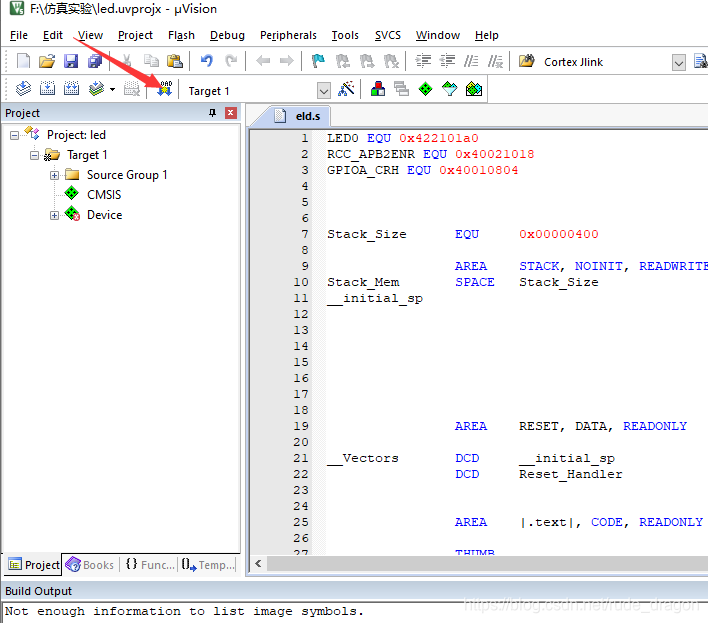Open the Target 1 dropdown
708x623 pixels.
pyautogui.click(x=323, y=91)
